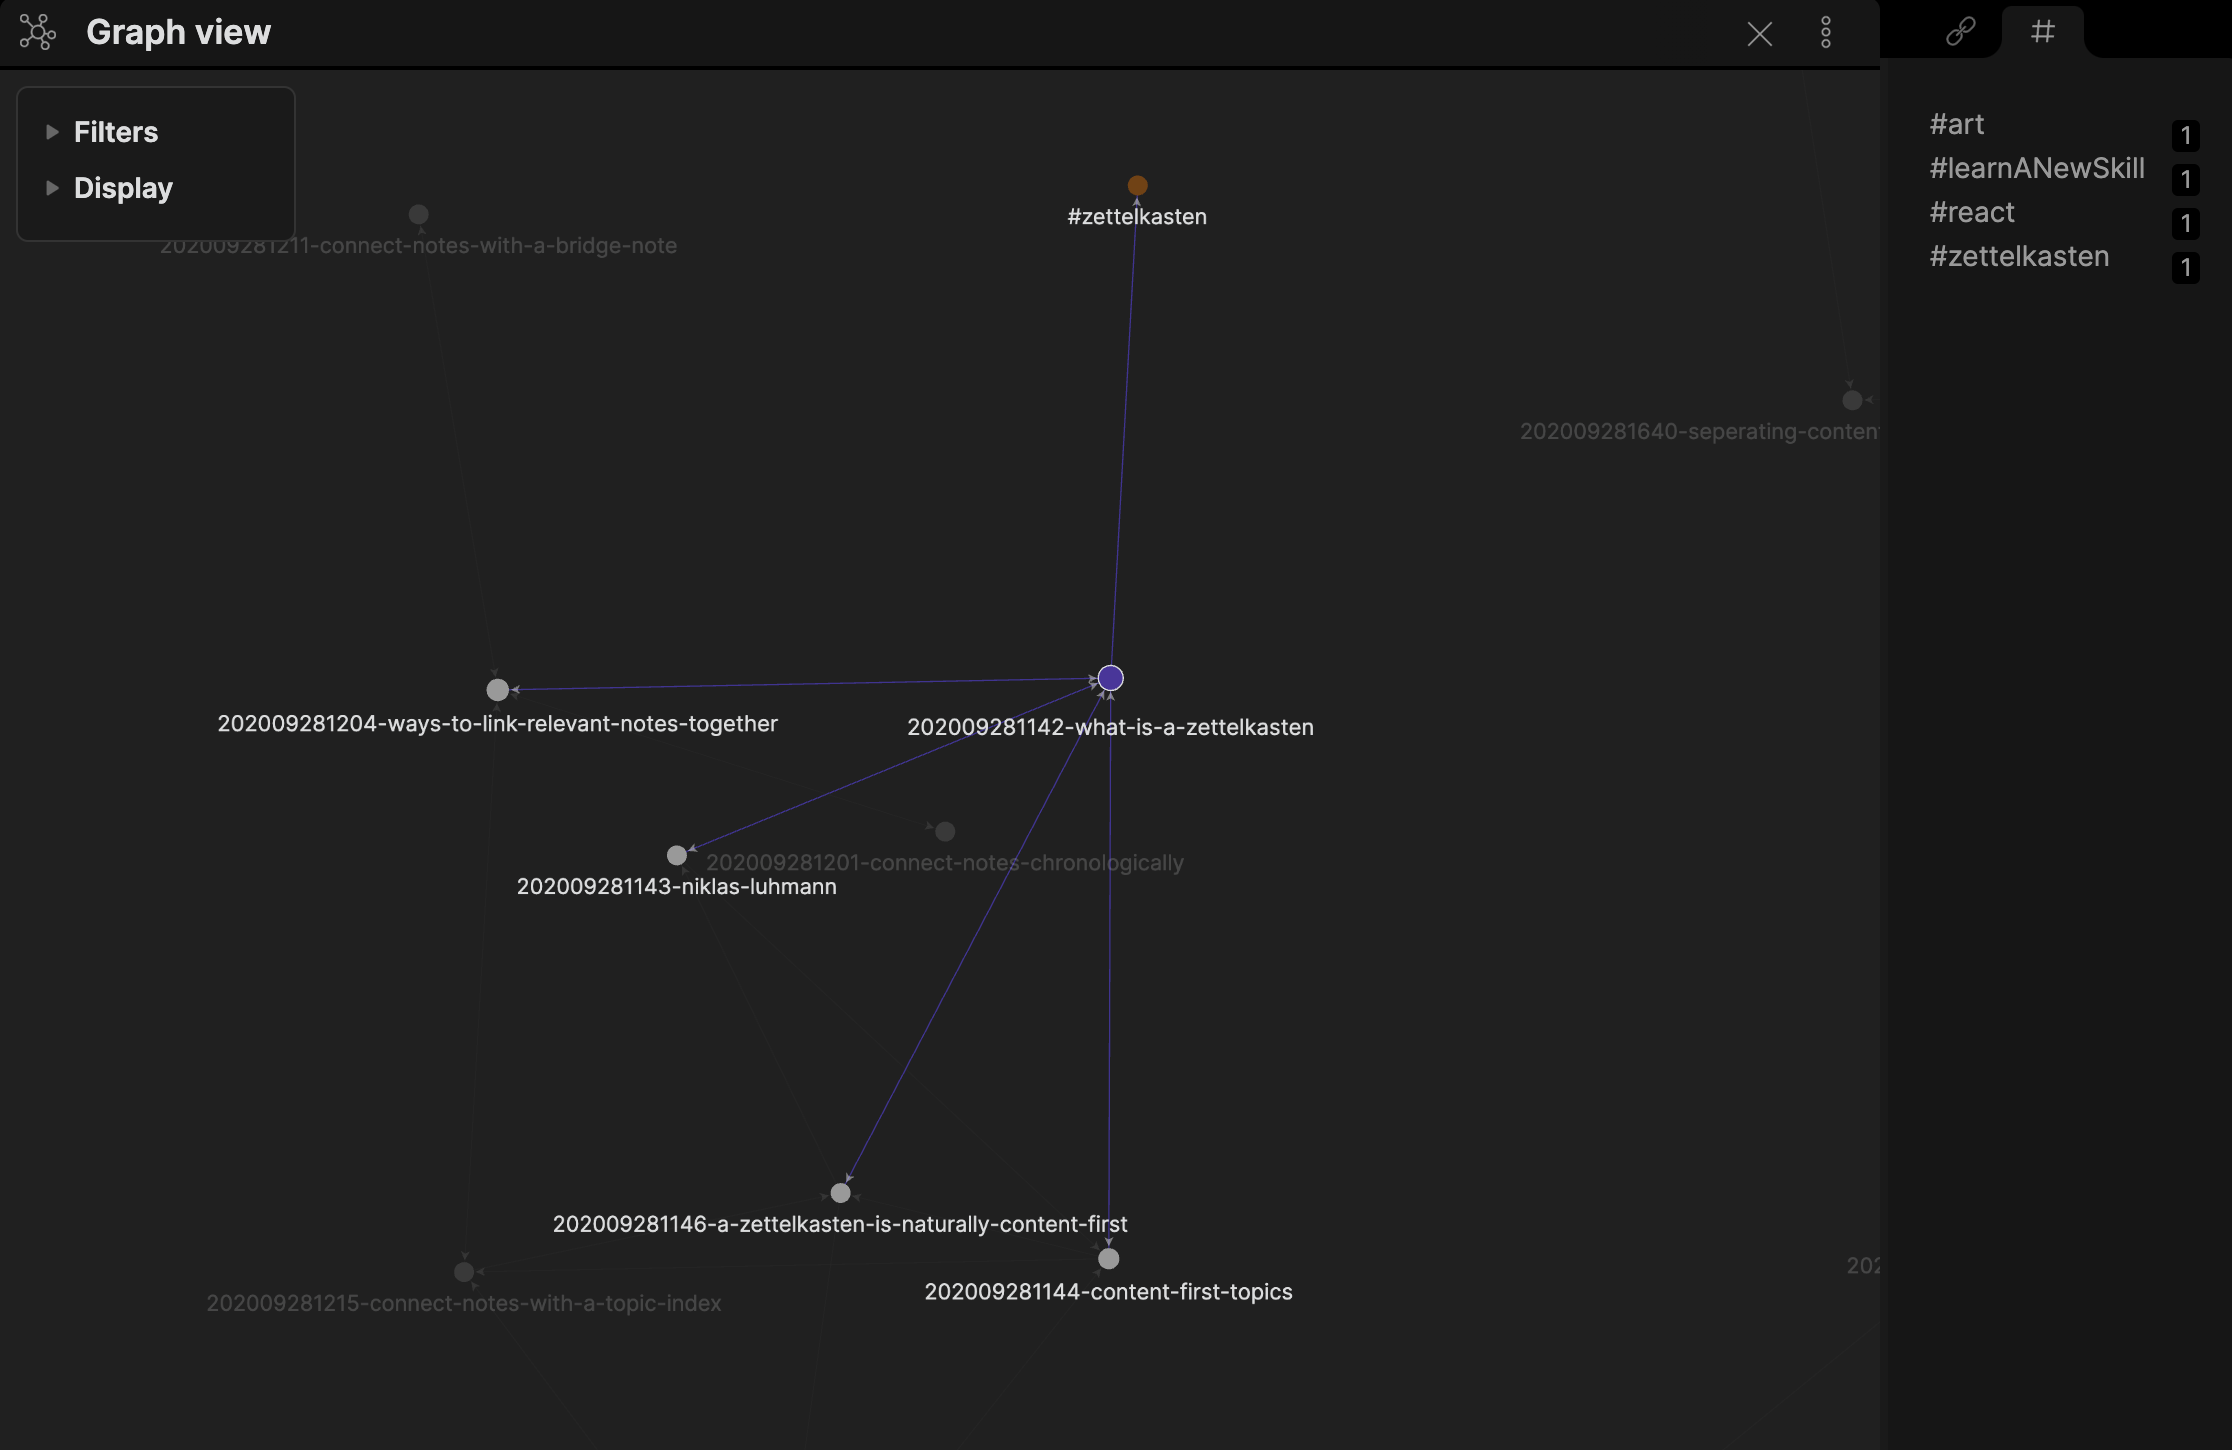The height and width of the screenshot is (1450, 2232).
Task: Select the dimmed seperating-content node
Action: click(1852, 400)
